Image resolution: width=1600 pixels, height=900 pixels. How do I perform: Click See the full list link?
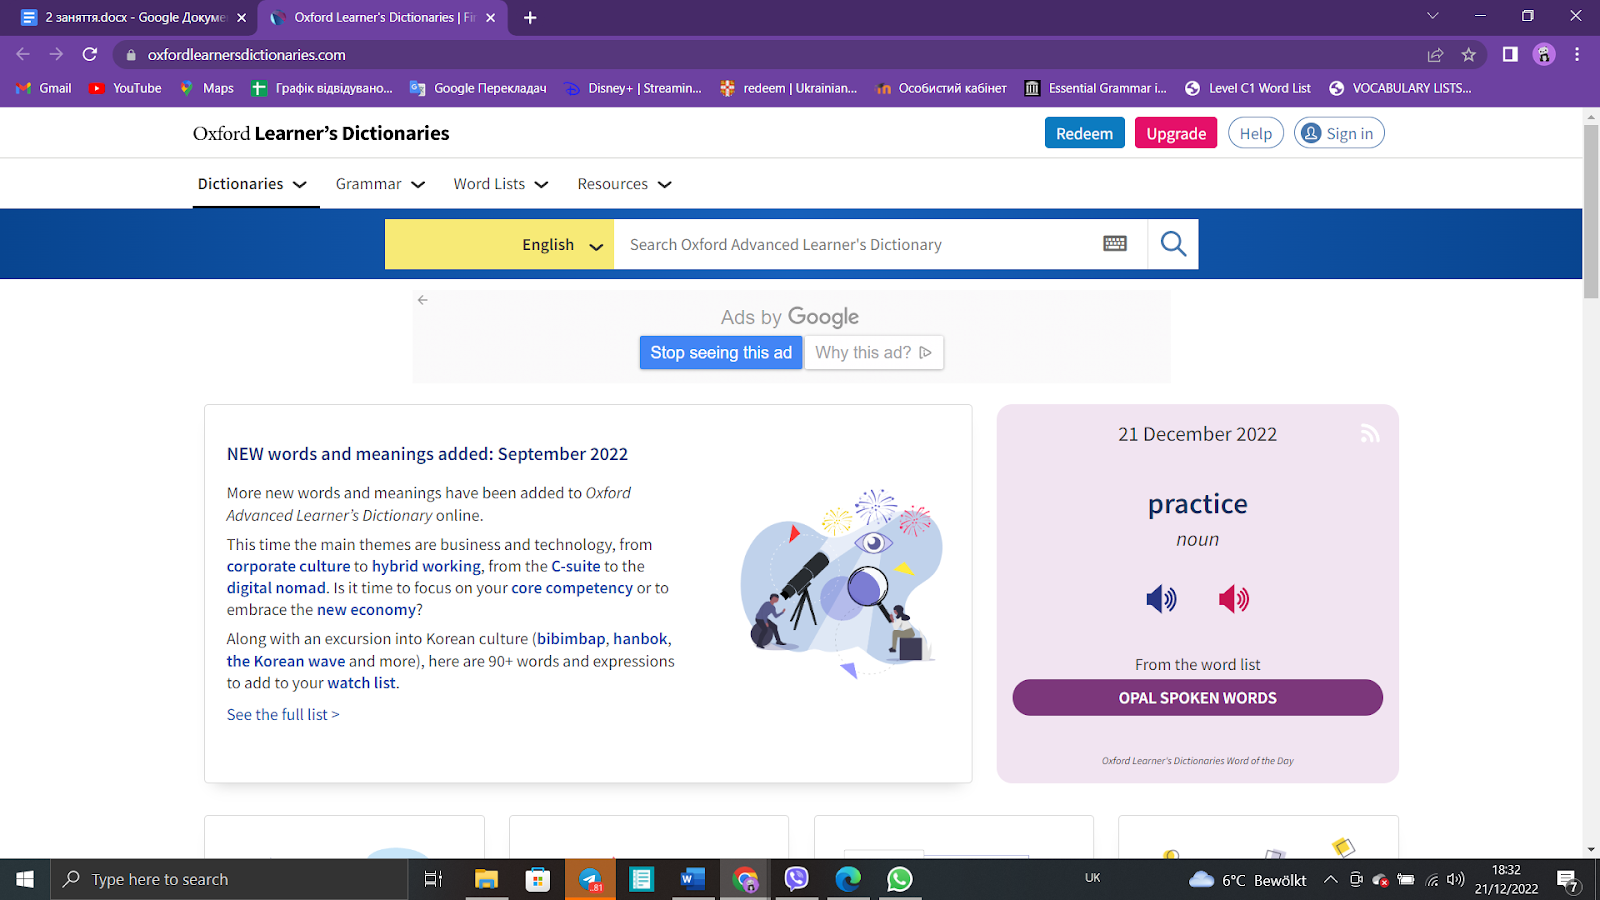pos(283,714)
